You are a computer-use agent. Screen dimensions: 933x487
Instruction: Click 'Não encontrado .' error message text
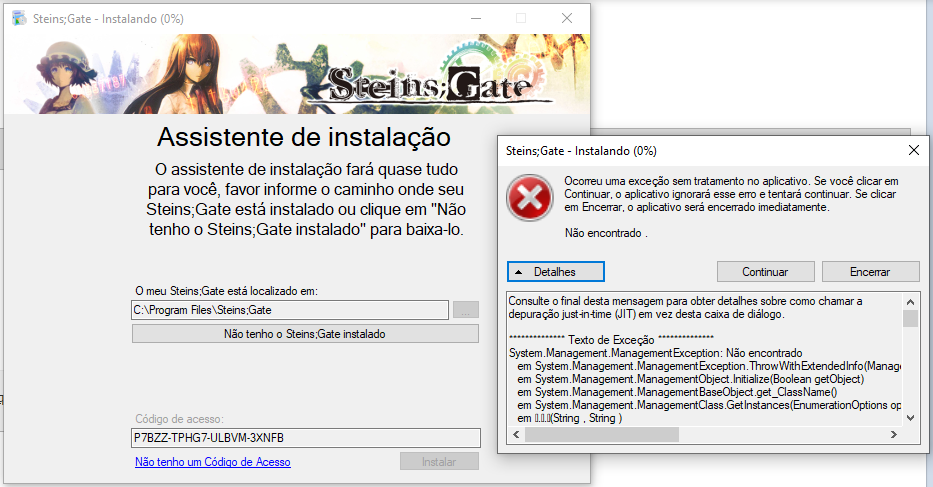tap(606, 233)
